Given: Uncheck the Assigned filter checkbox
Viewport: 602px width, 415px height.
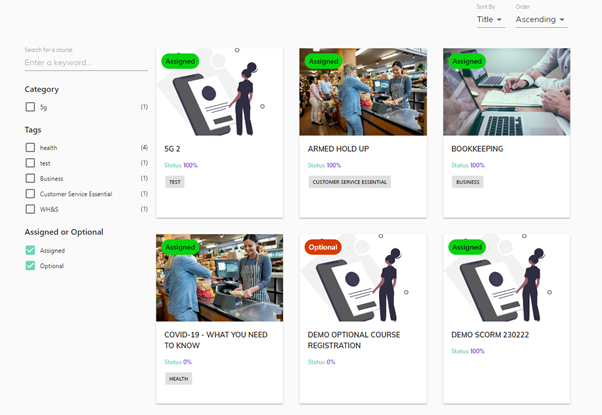Looking at the screenshot, I should [30, 250].
